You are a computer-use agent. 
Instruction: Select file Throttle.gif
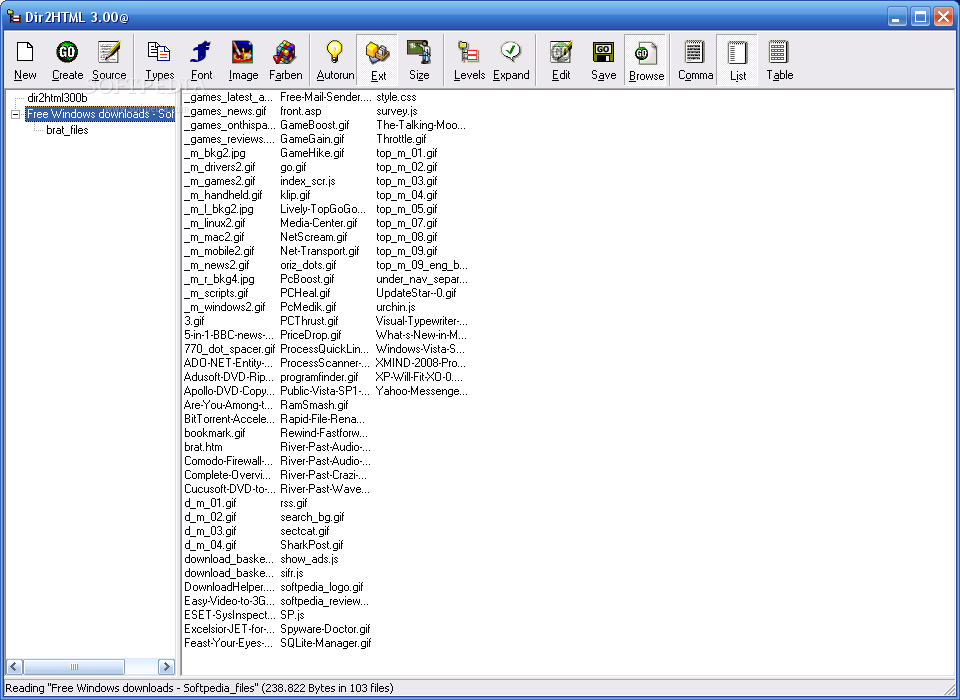(x=401, y=139)
